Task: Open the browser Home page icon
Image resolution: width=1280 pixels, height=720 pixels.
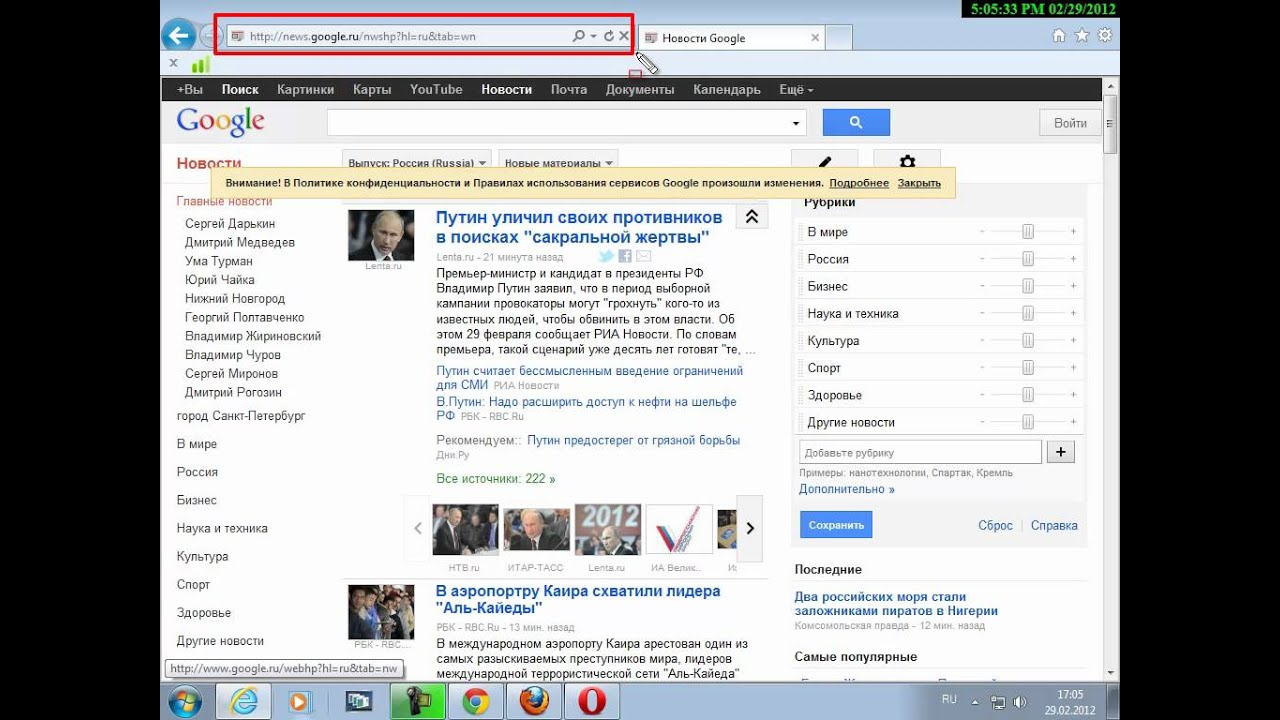Action: (1059, 36)
